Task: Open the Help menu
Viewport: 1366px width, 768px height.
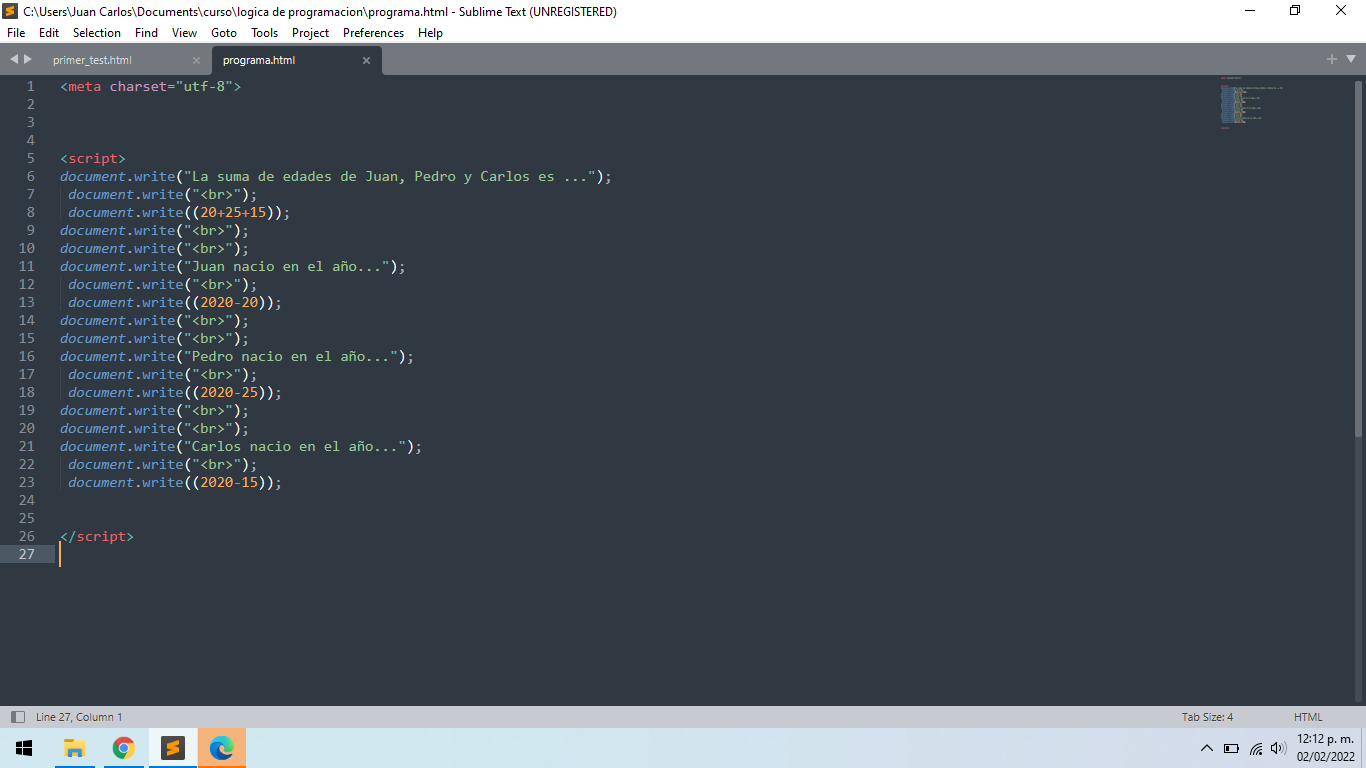Action: click(x=430, y=33)
